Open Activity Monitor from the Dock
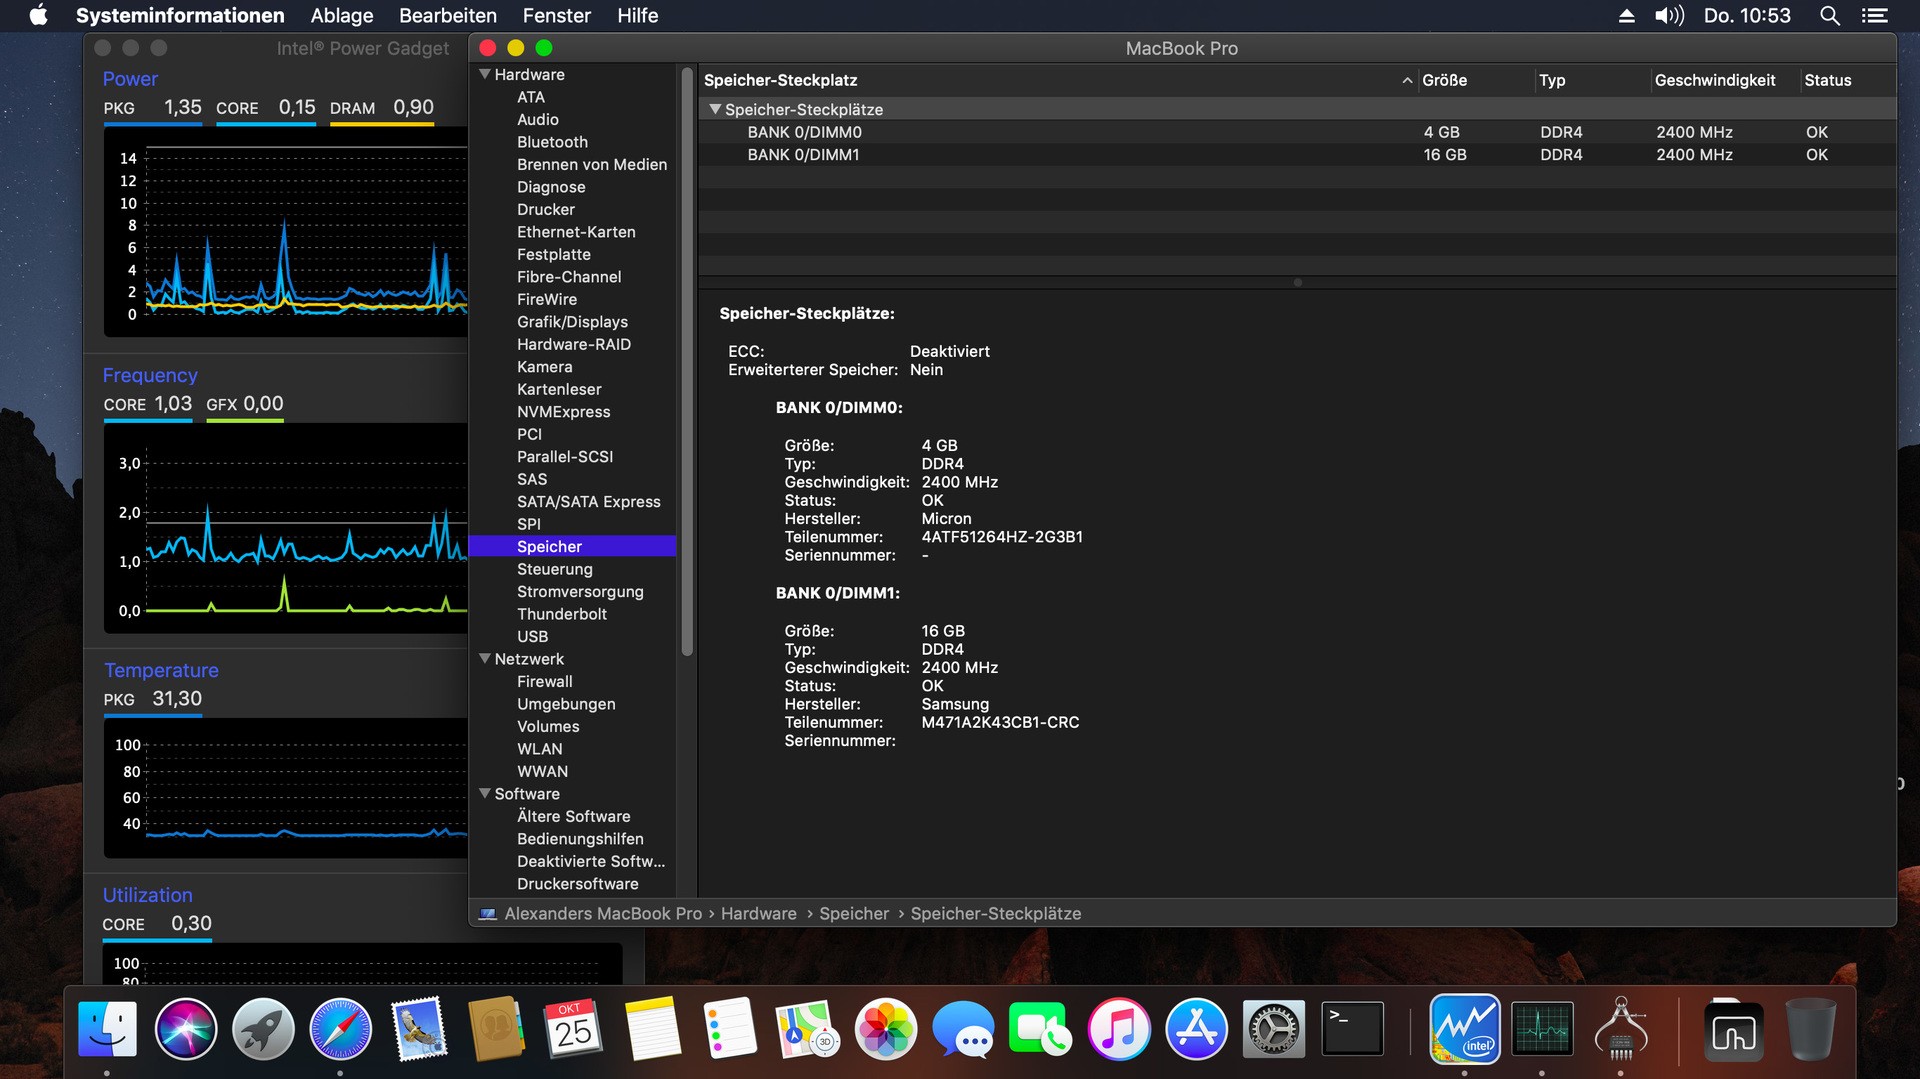 (1541, 1028)
